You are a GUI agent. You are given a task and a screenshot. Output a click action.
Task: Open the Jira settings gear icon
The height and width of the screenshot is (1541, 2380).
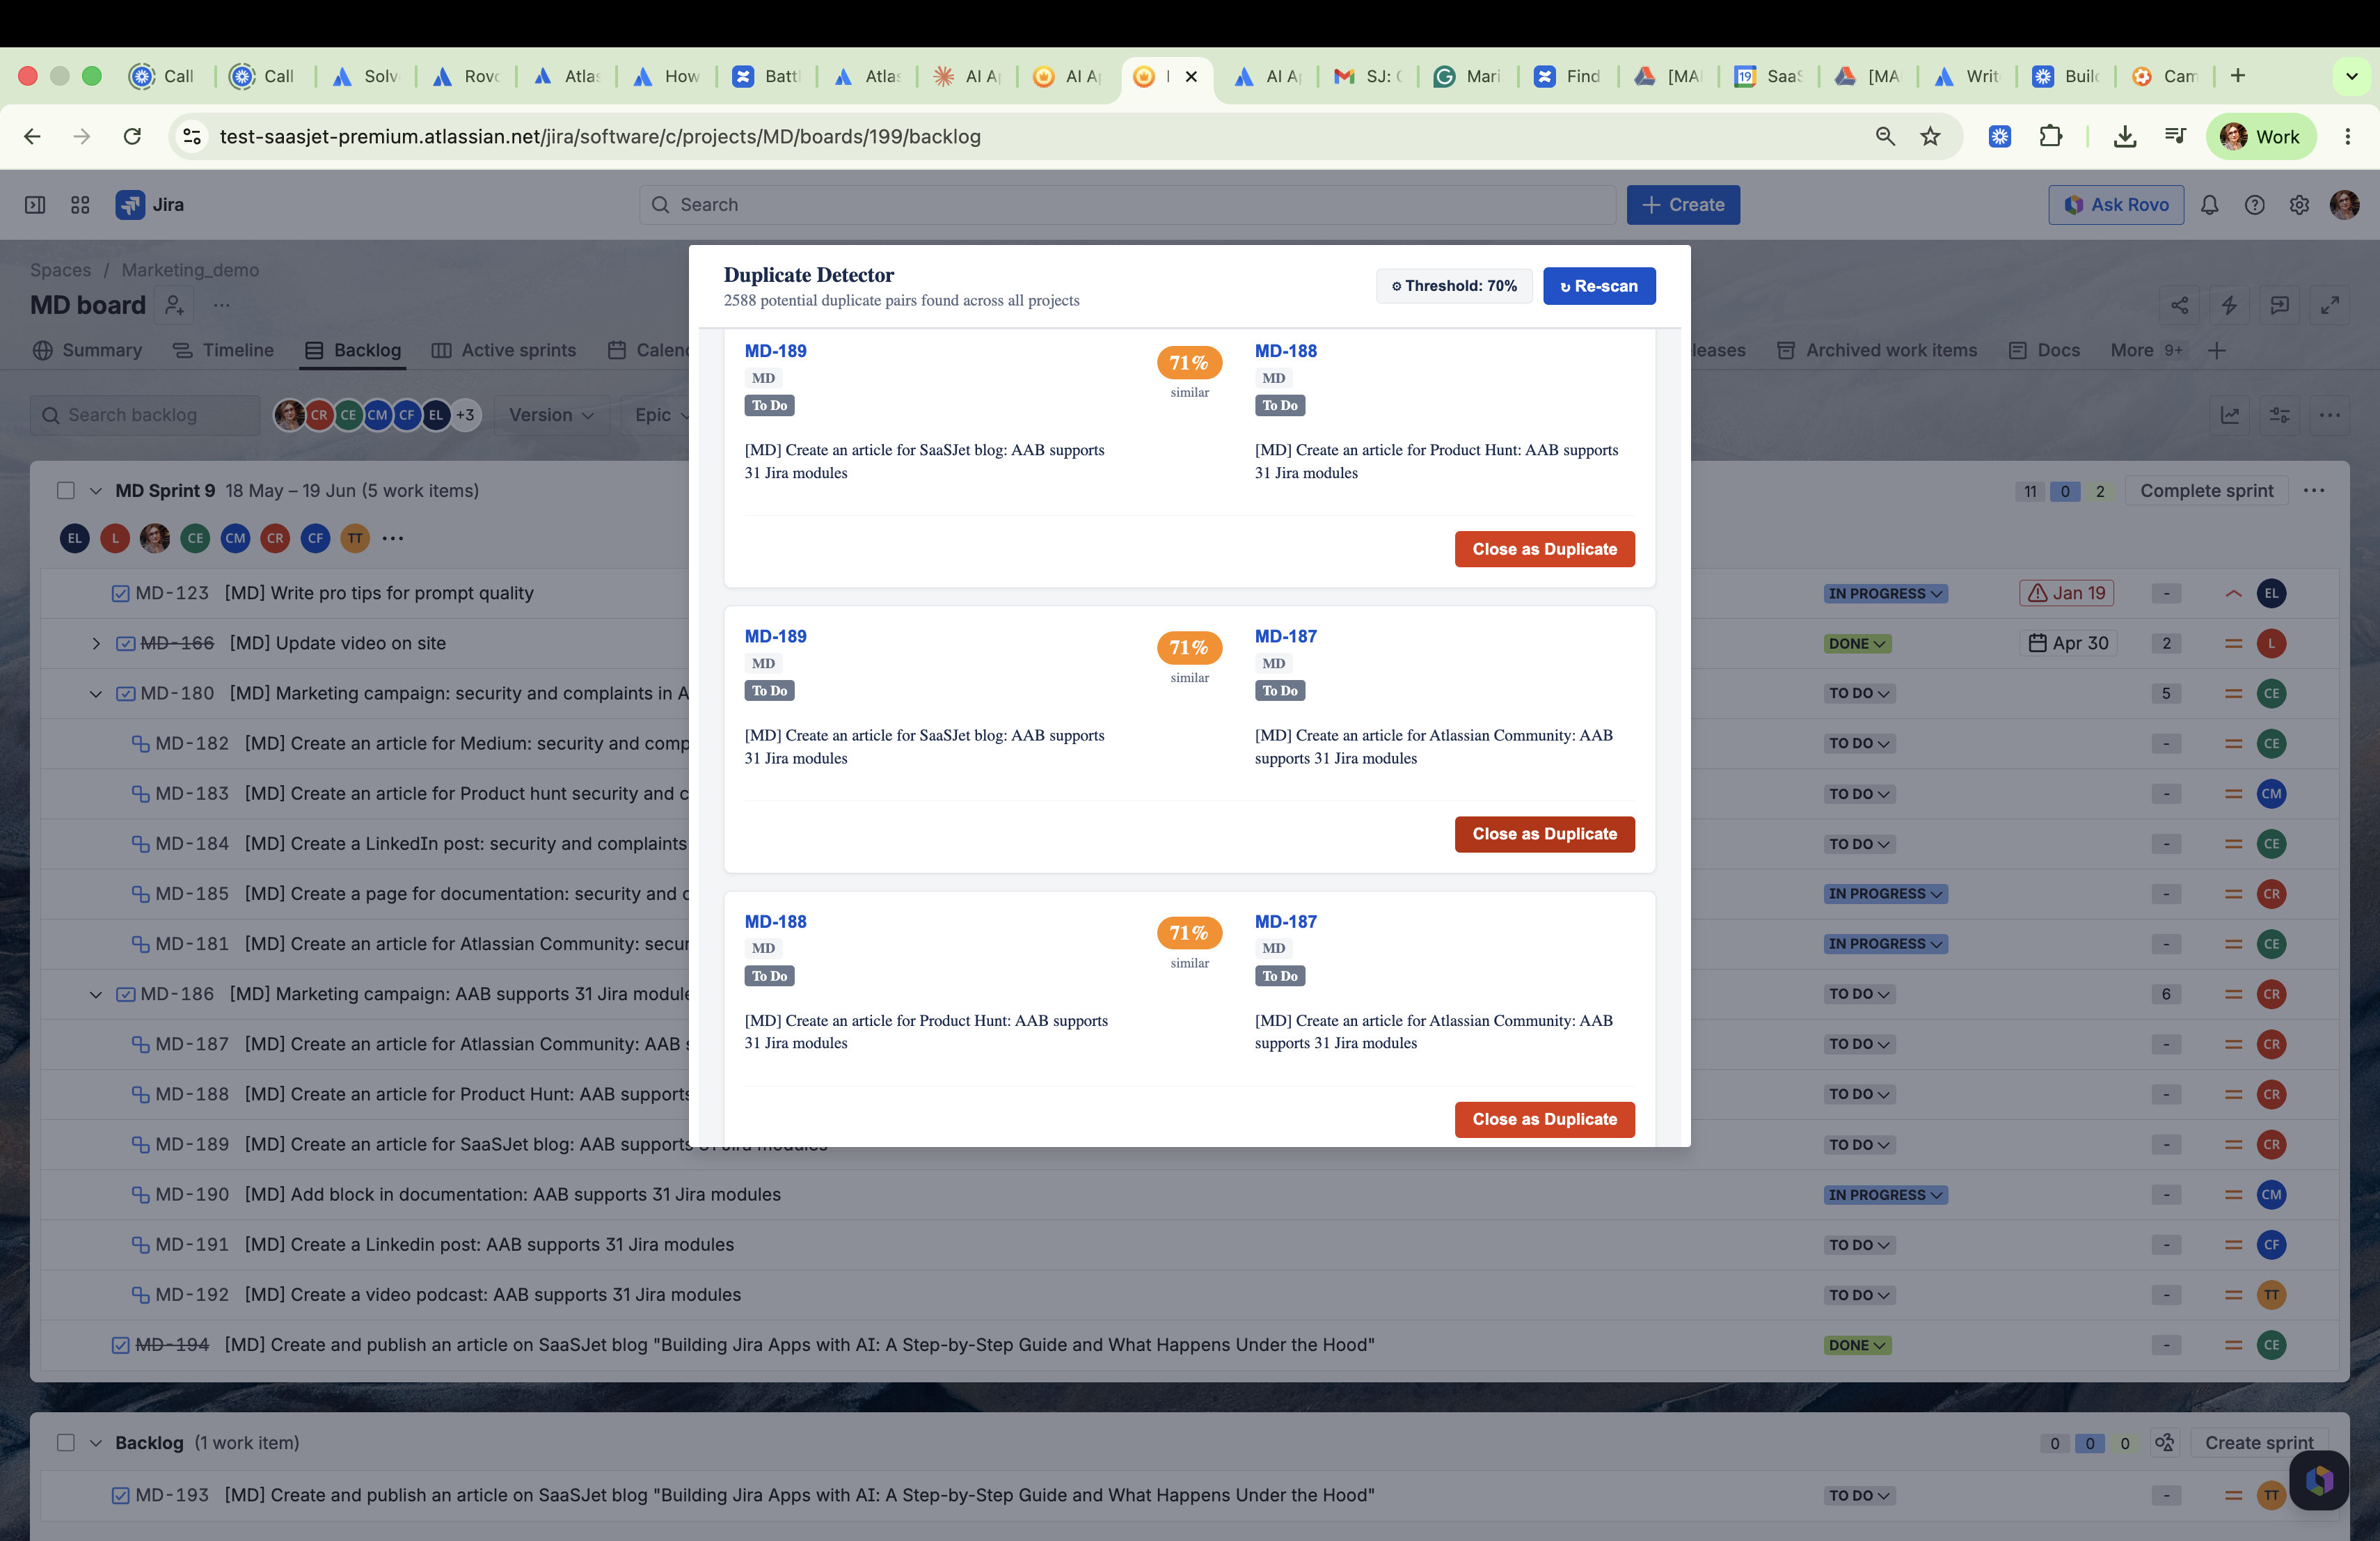pos(2300,205)
